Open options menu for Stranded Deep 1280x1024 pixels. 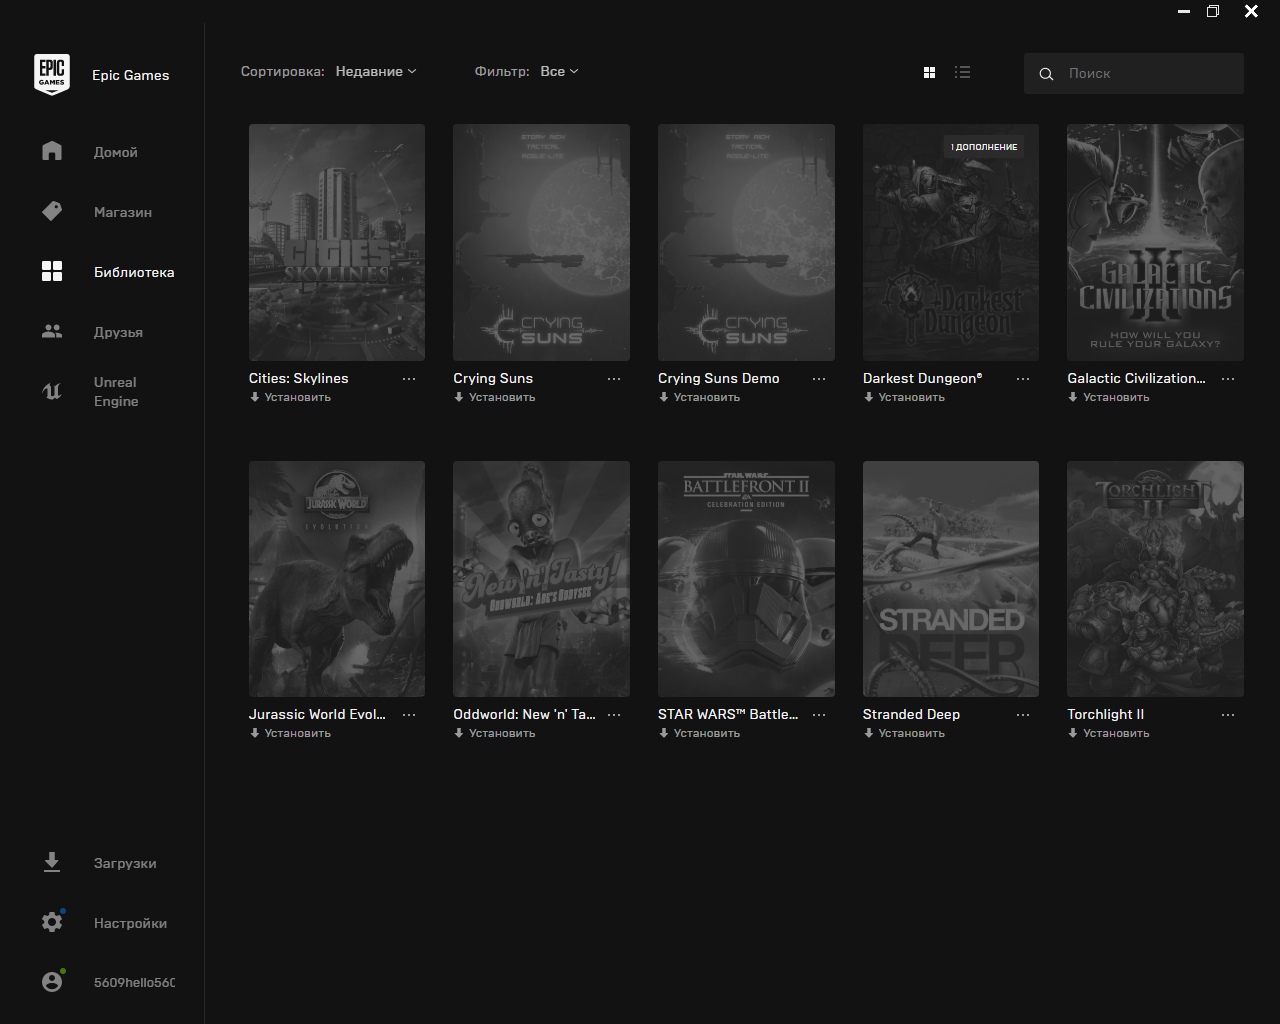[x=1023, y=715]
